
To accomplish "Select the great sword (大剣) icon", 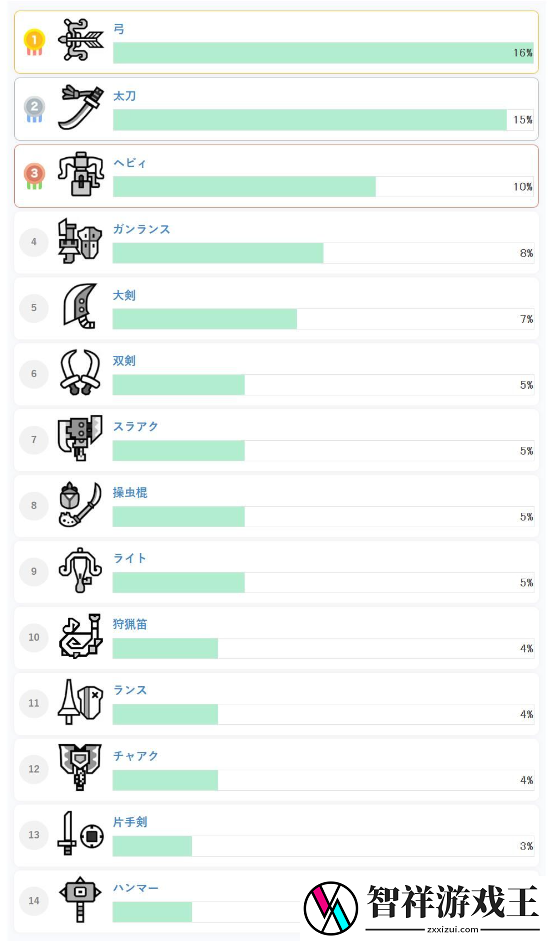I will (x=80, y=307).
